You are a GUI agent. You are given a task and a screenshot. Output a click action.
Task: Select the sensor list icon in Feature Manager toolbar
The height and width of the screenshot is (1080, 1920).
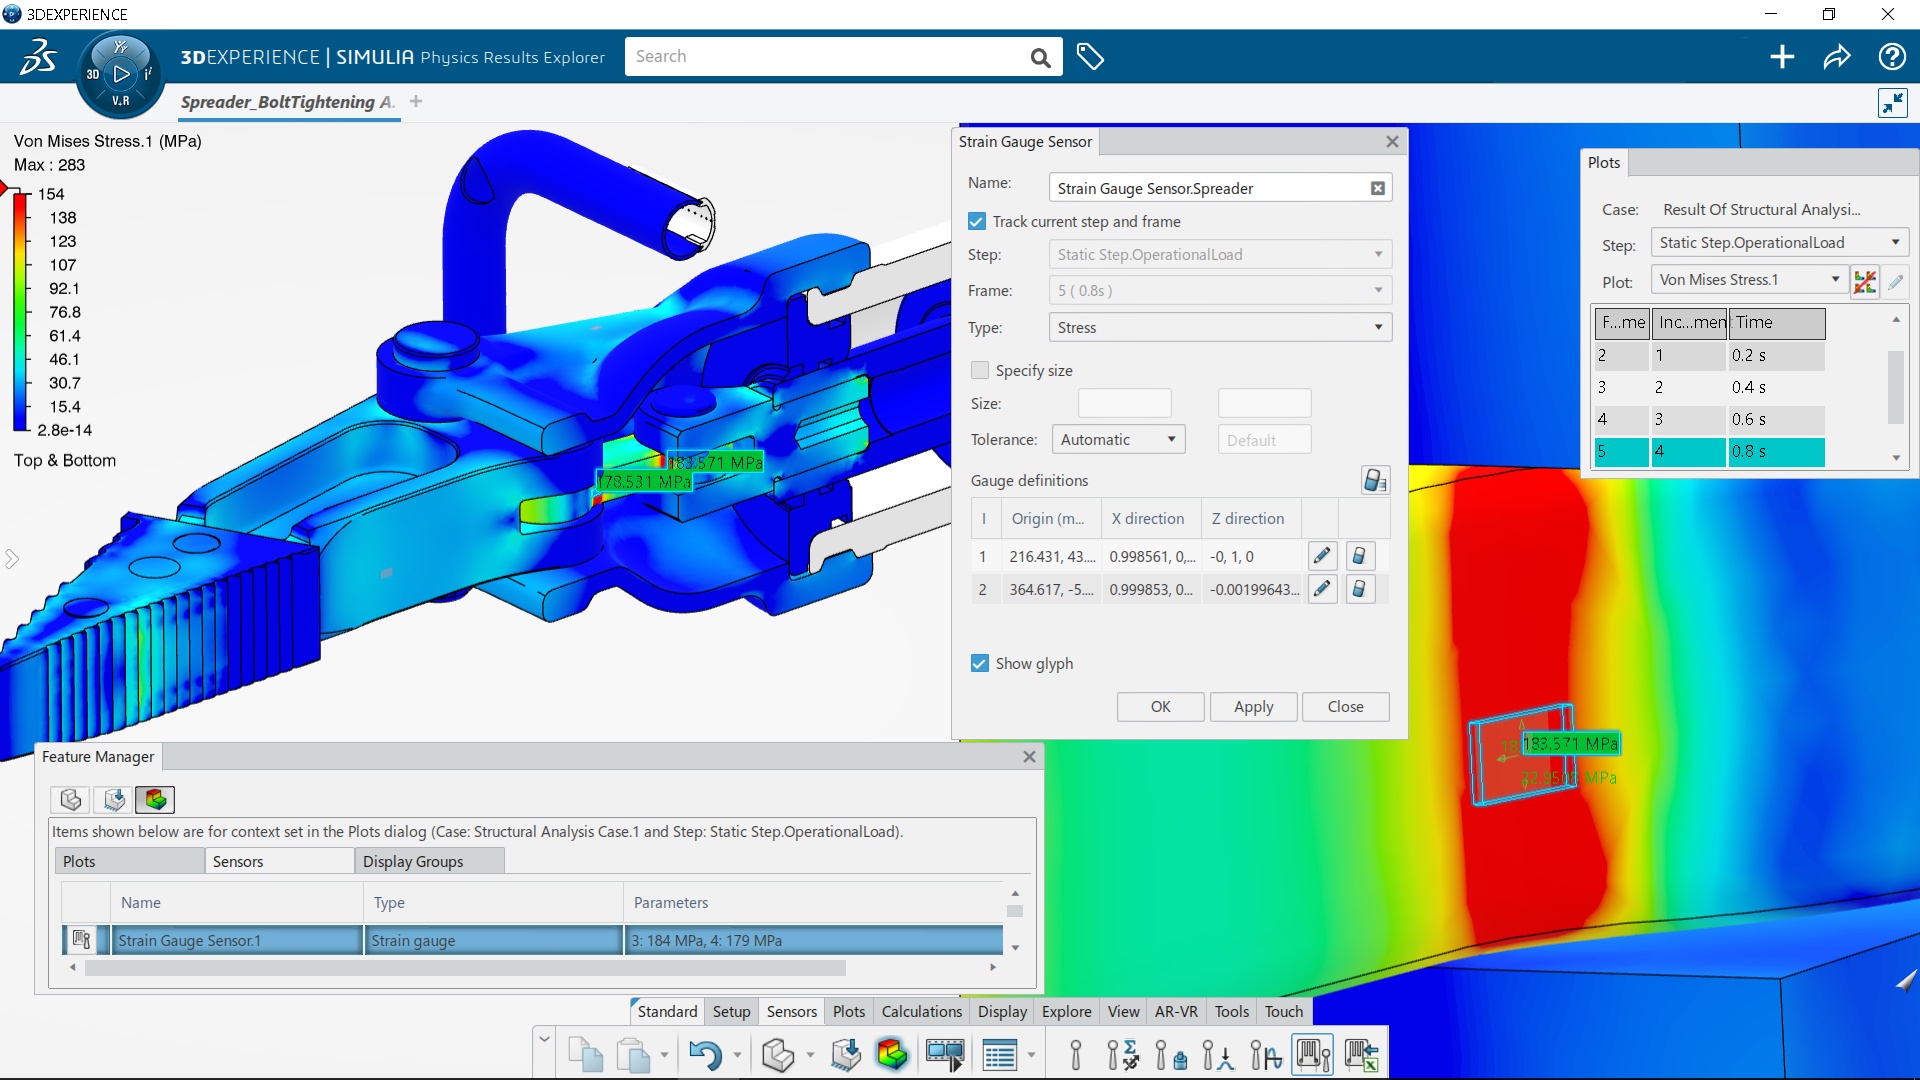[x=156, y=799]
